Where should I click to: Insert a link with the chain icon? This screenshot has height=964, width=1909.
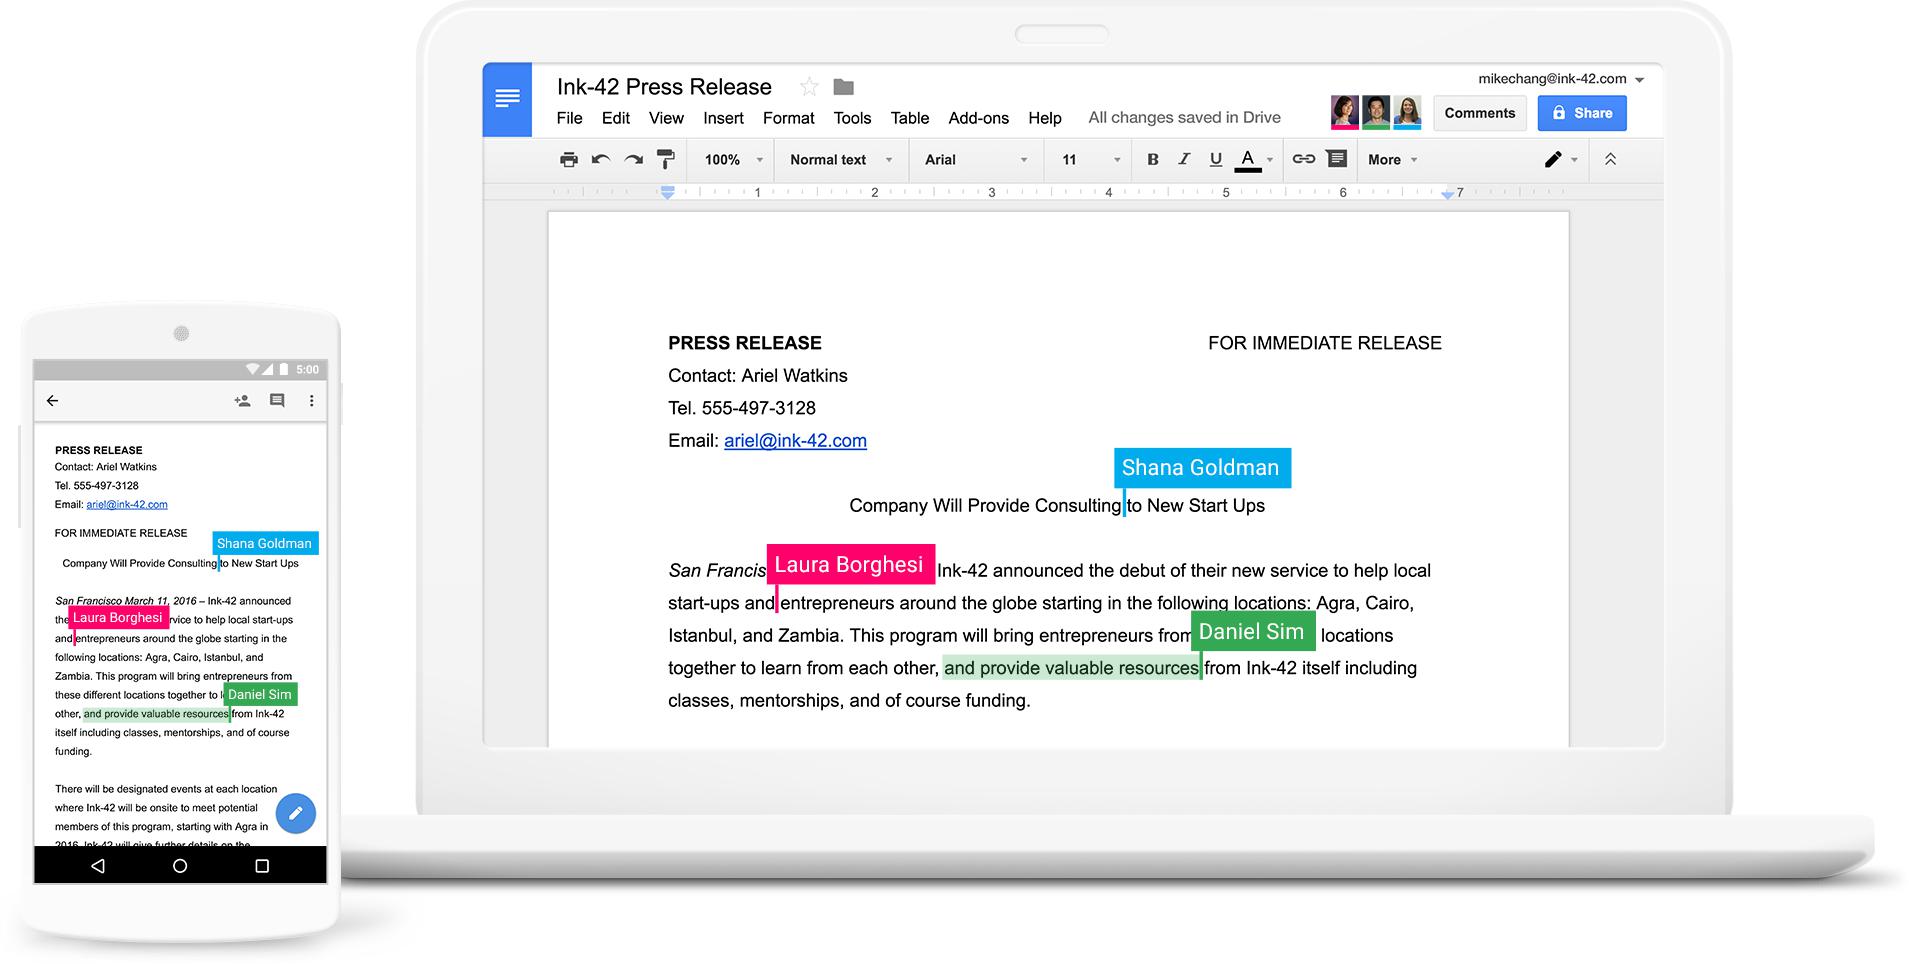(x=1303, y=159)
